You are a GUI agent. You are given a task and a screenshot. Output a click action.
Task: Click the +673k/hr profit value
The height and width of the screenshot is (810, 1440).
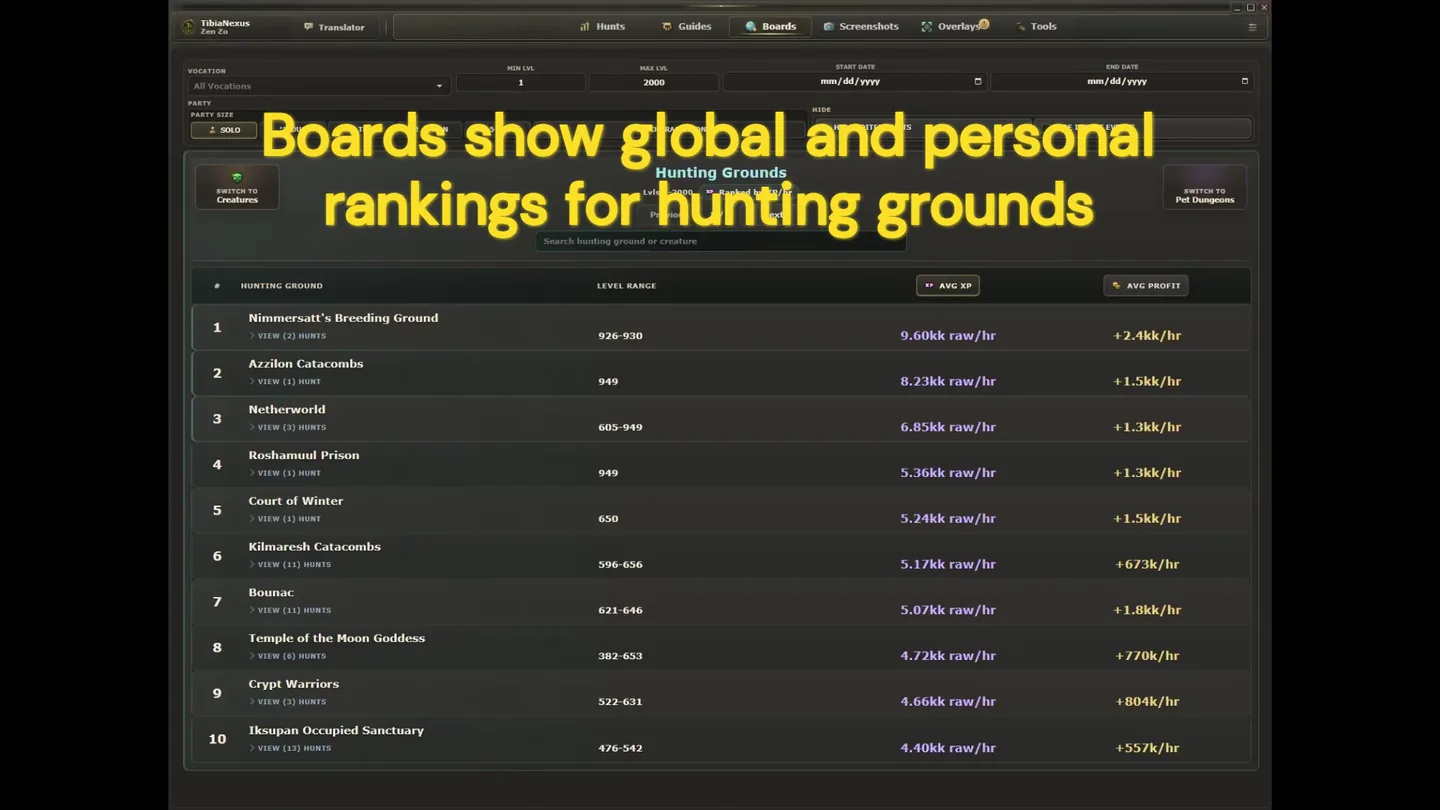(1147, 565)
